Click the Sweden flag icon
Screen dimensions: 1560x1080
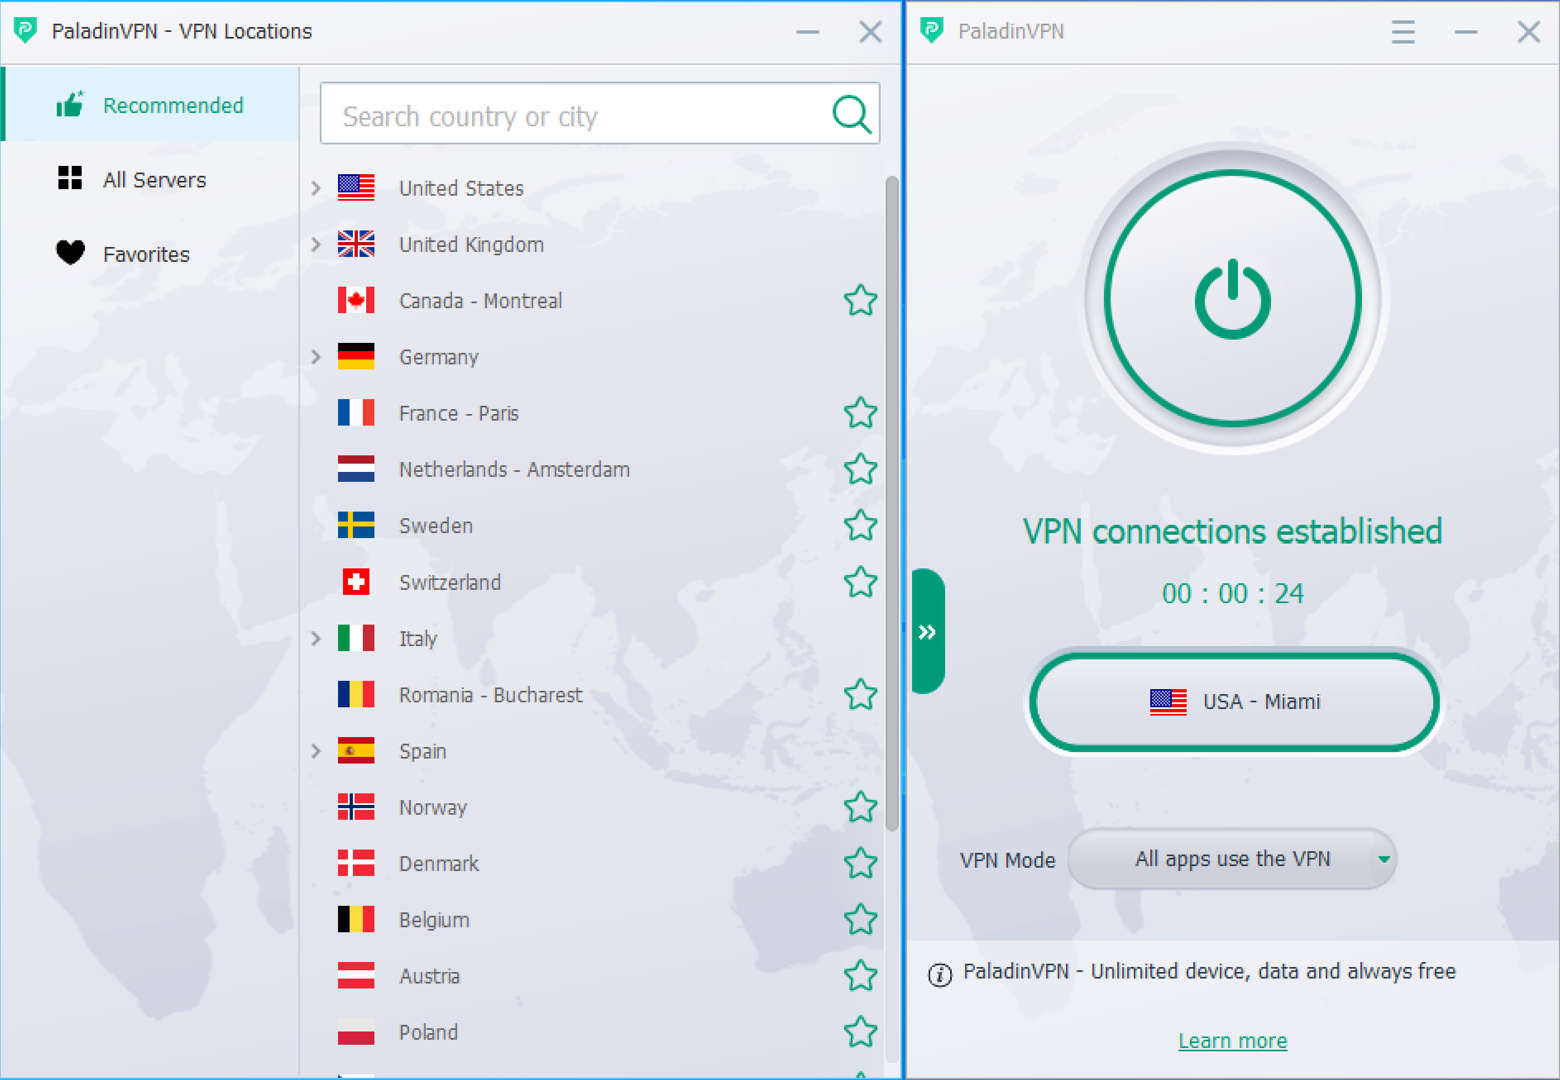tap(356, 525)
